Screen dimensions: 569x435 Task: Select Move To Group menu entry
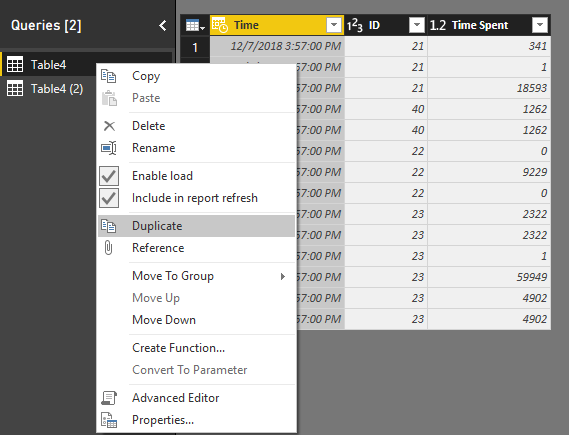coord(196,276)
